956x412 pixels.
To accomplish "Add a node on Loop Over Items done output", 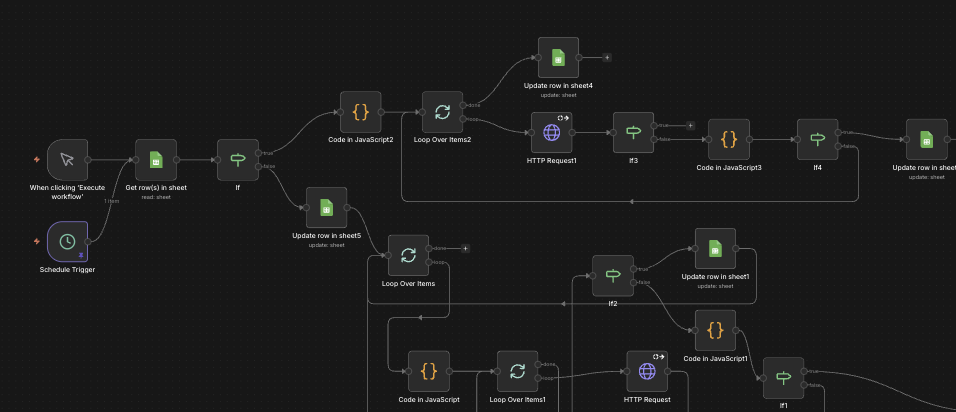I will pos(465,249).
